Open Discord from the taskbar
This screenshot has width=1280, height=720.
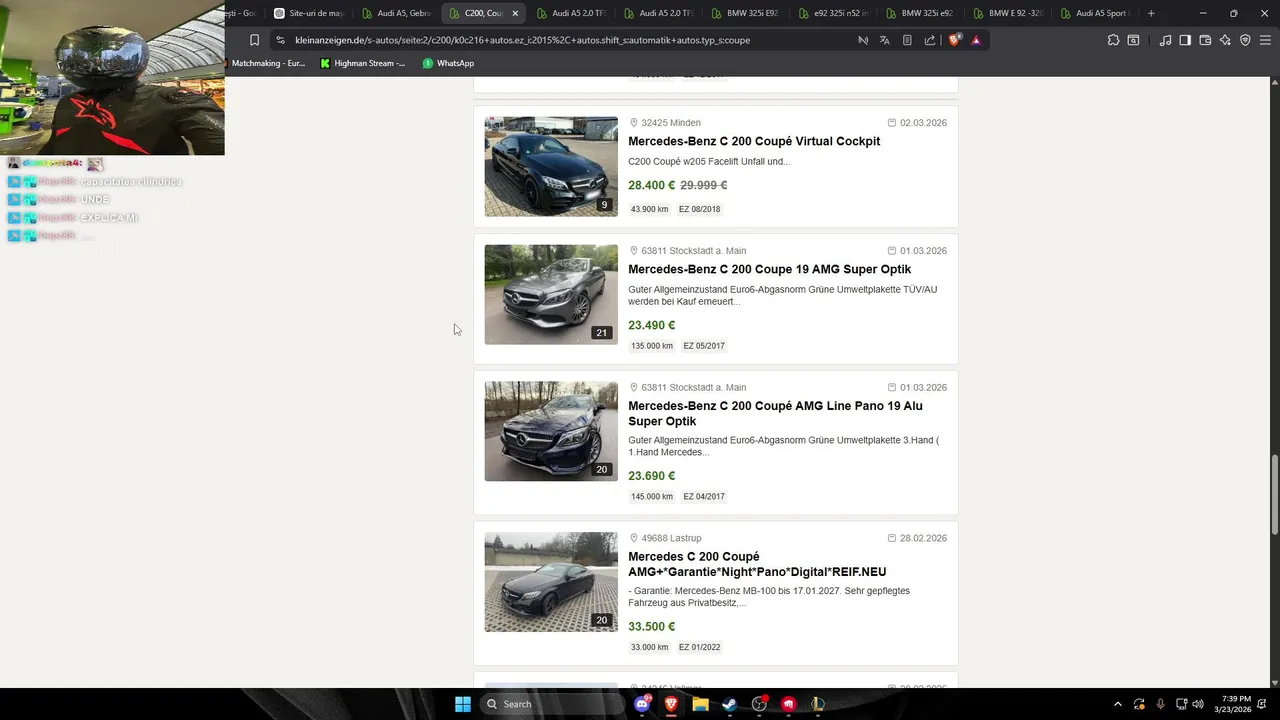click(642, 704)
